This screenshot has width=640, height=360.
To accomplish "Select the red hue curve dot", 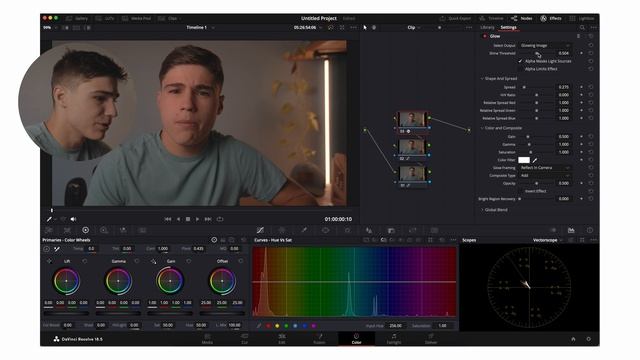I will click(268, 326).
